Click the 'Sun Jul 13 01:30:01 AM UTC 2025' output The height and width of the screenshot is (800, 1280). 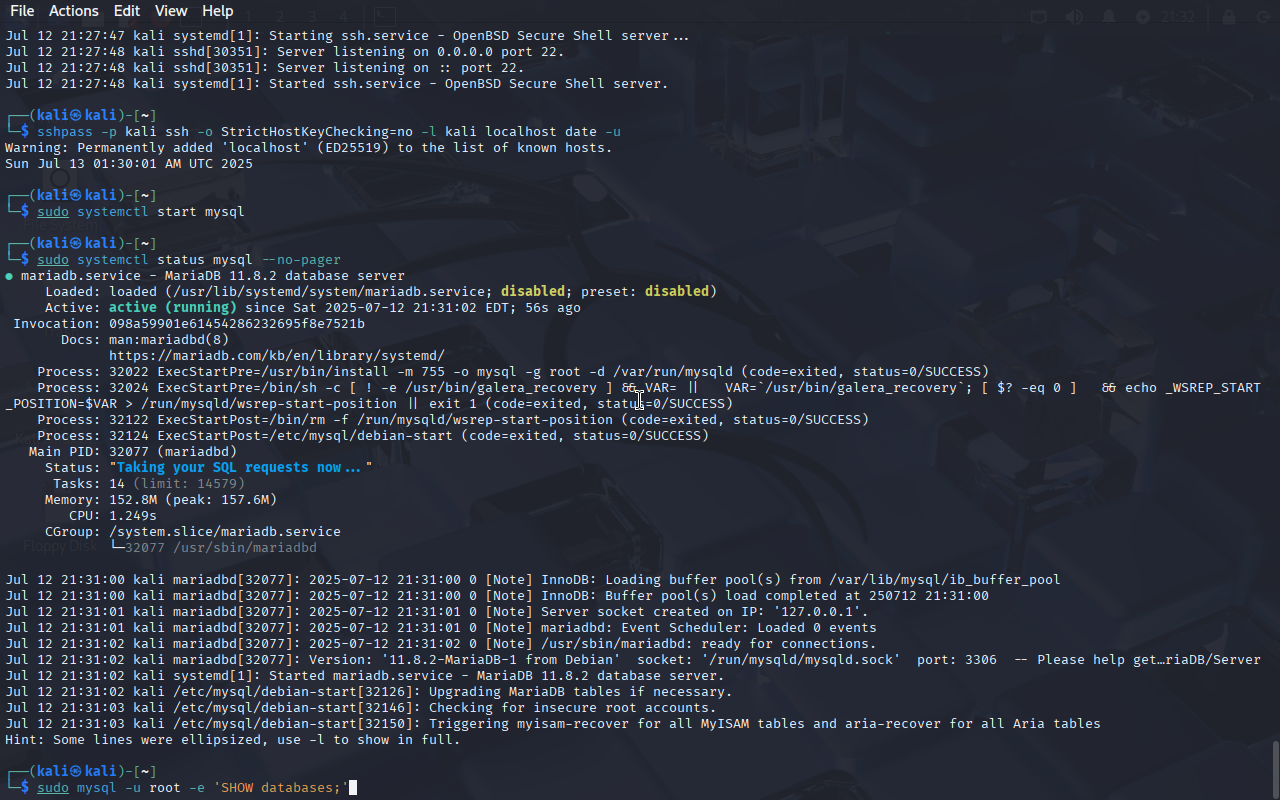click(x=129, y=164)
